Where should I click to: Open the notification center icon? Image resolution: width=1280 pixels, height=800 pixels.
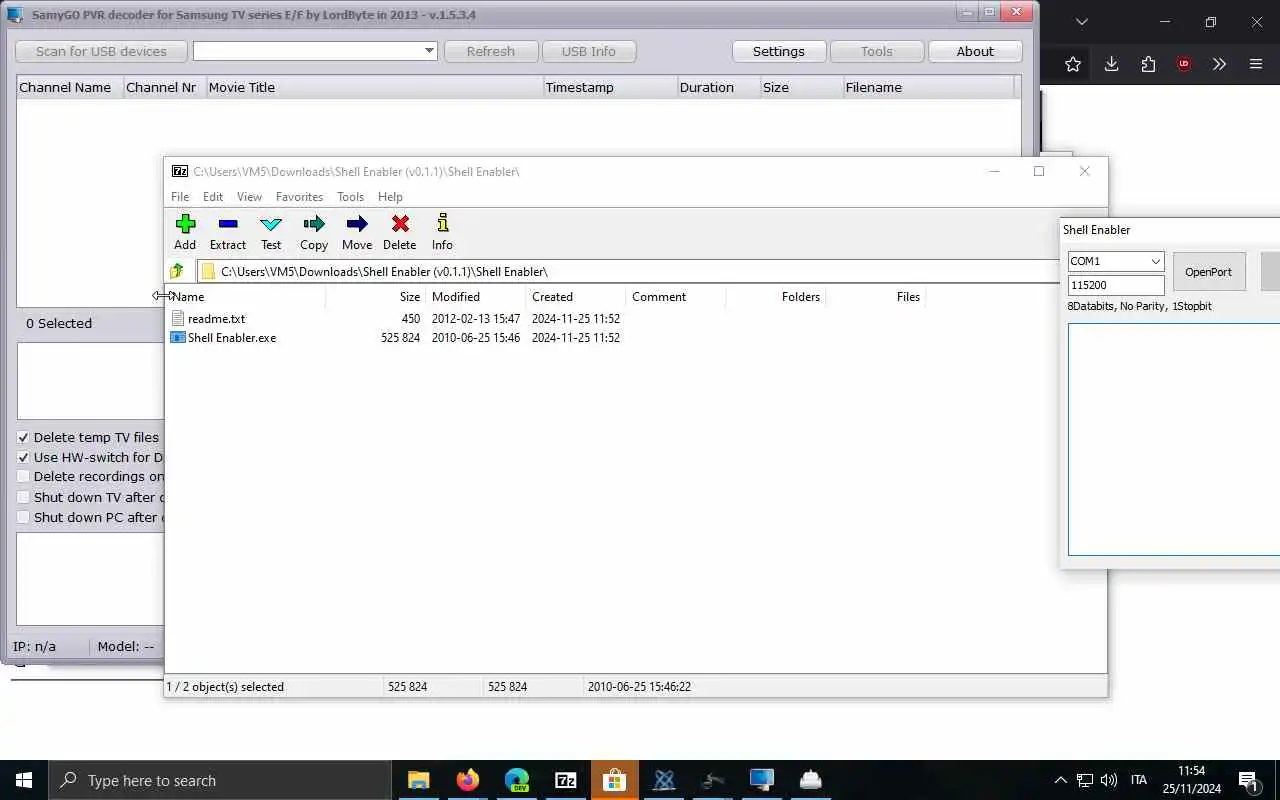(1248, 781)
